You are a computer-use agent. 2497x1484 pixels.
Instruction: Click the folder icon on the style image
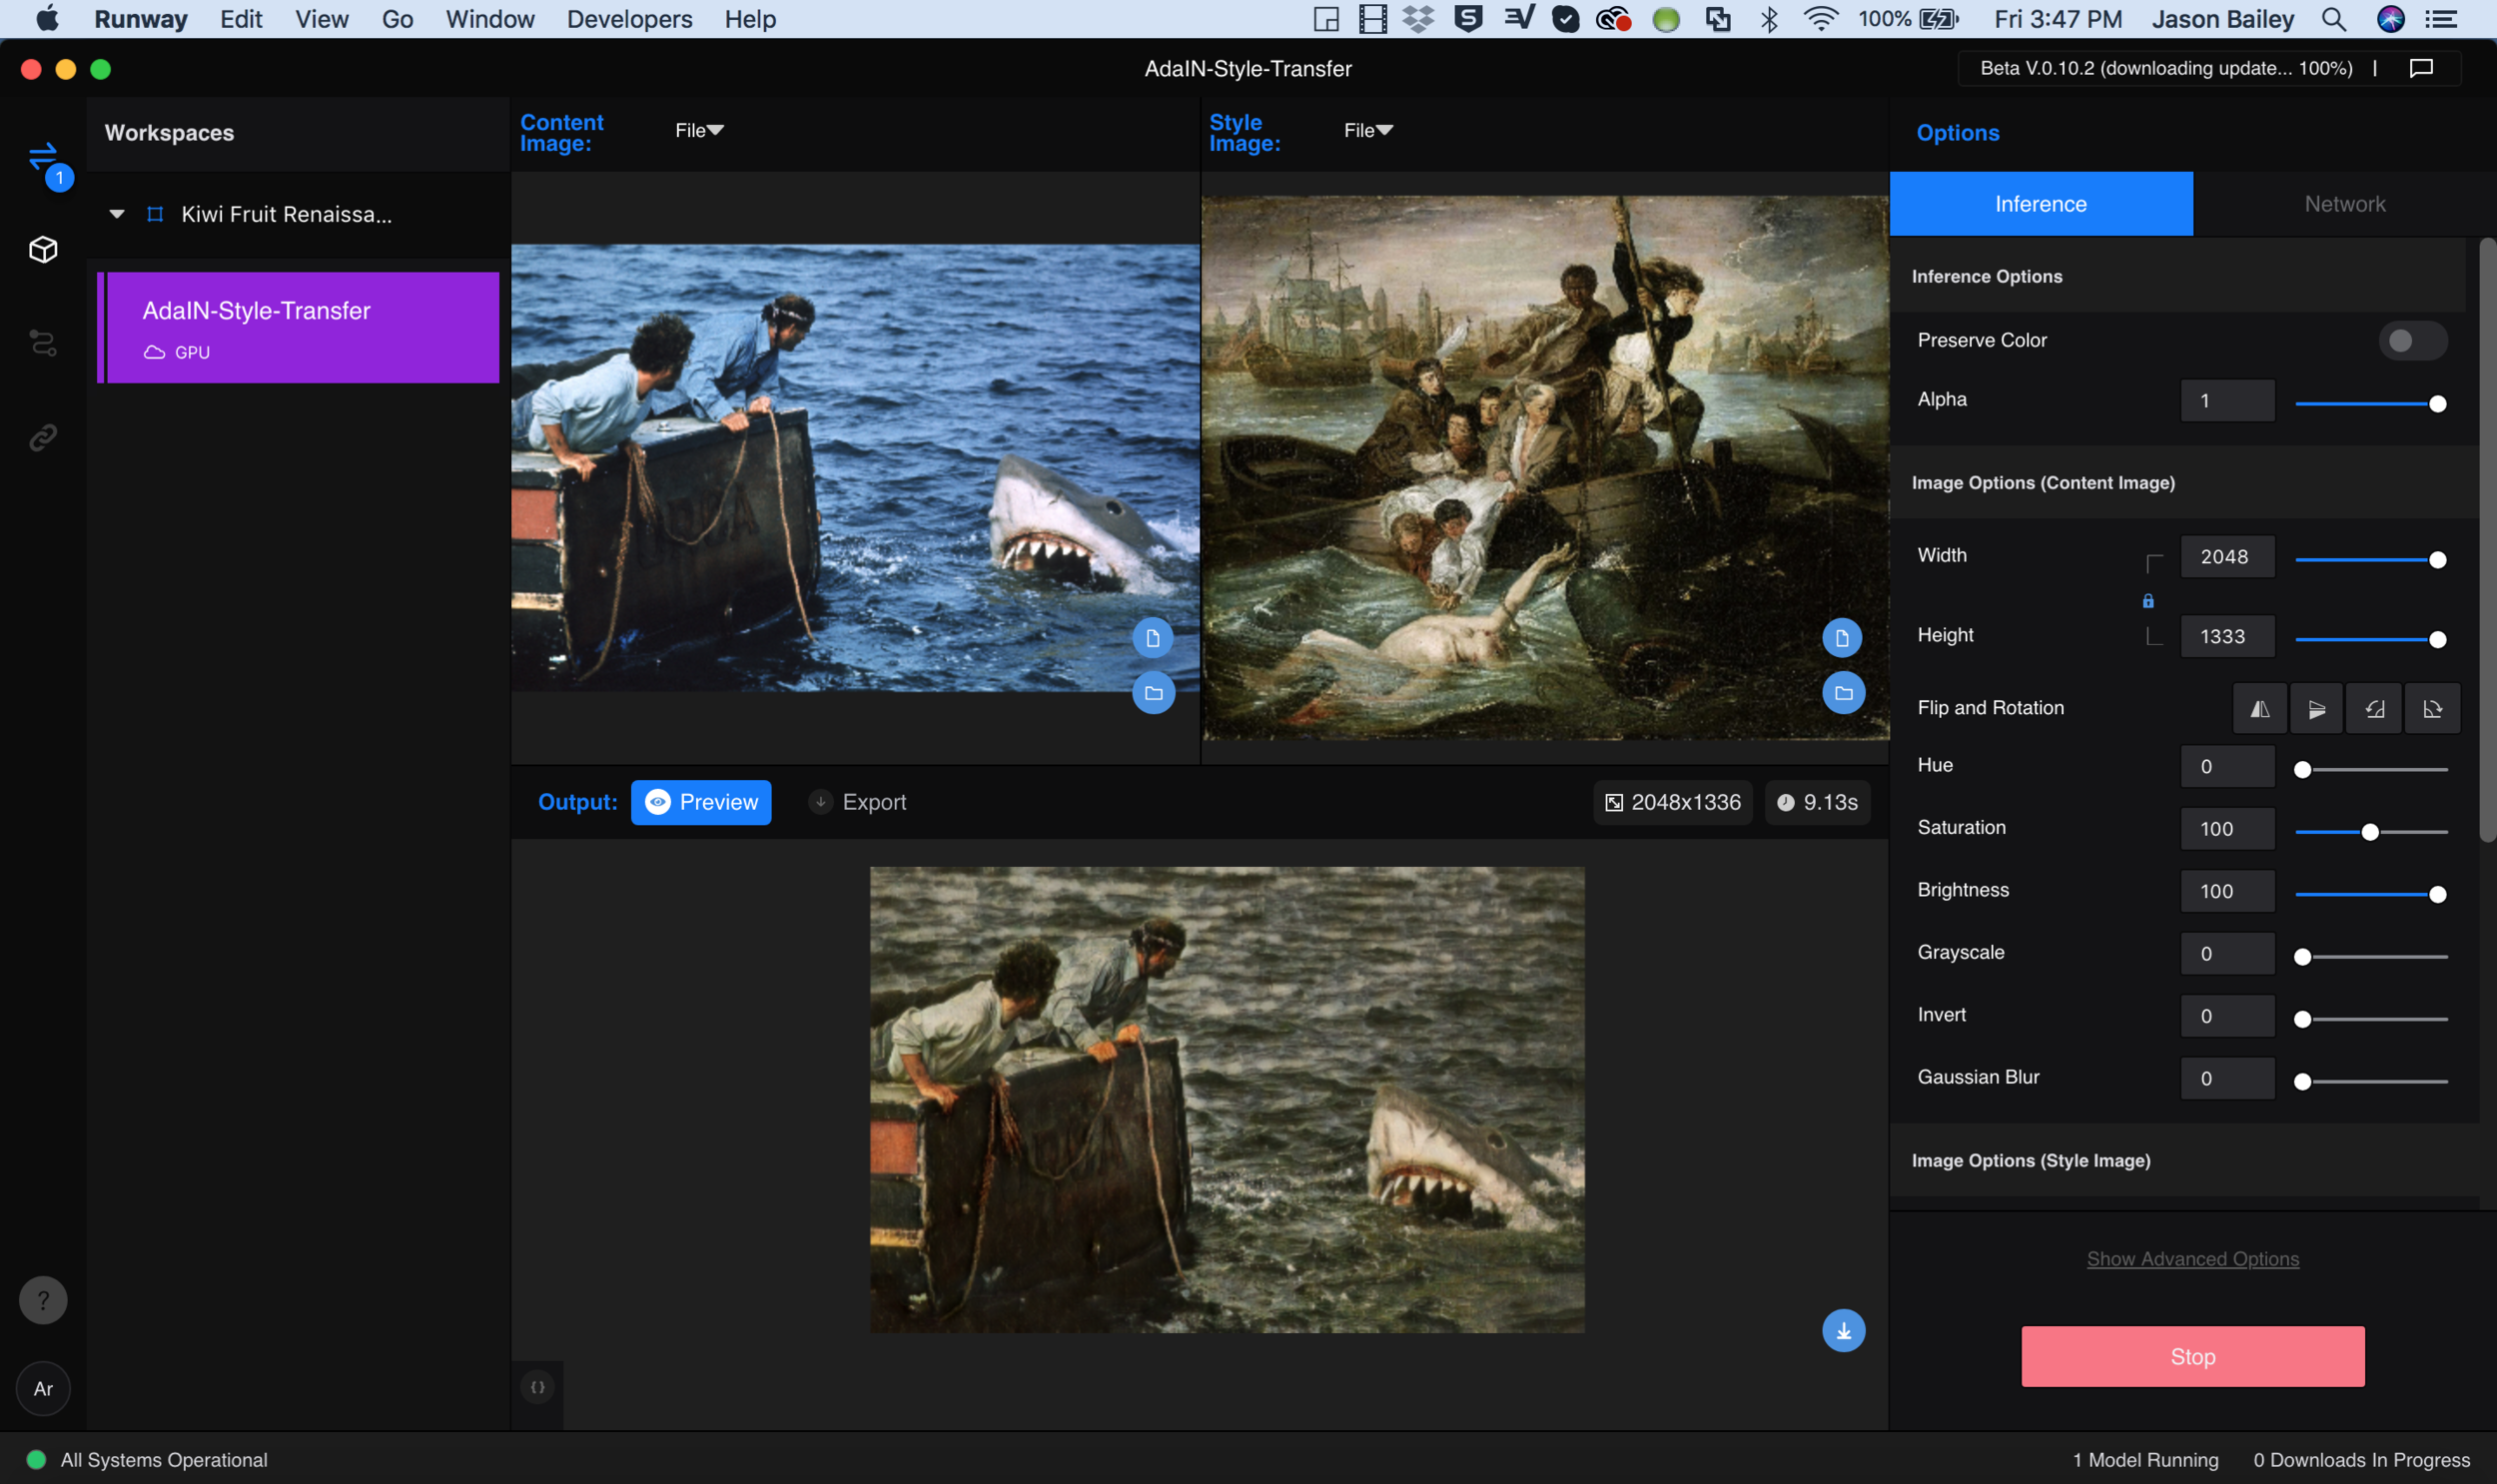click(x=1843, y=693)
